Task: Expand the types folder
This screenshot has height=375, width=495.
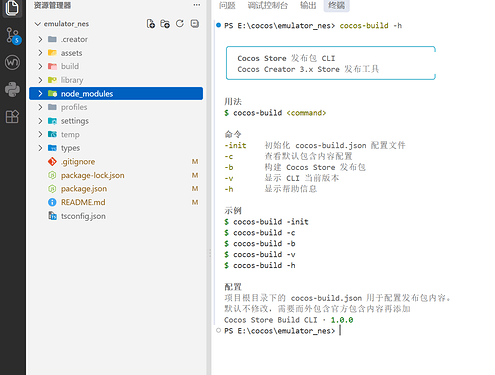Action: (40, 148)
